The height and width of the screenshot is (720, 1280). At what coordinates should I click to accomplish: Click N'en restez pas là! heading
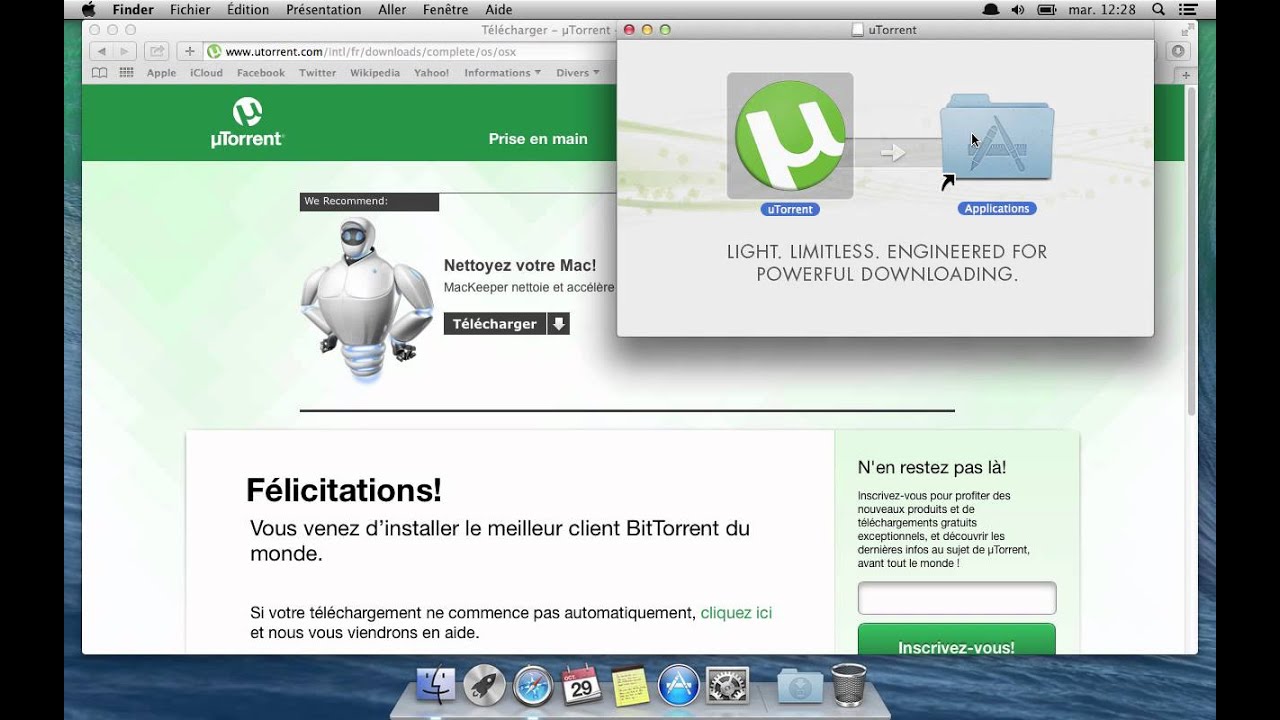(932, 468)
